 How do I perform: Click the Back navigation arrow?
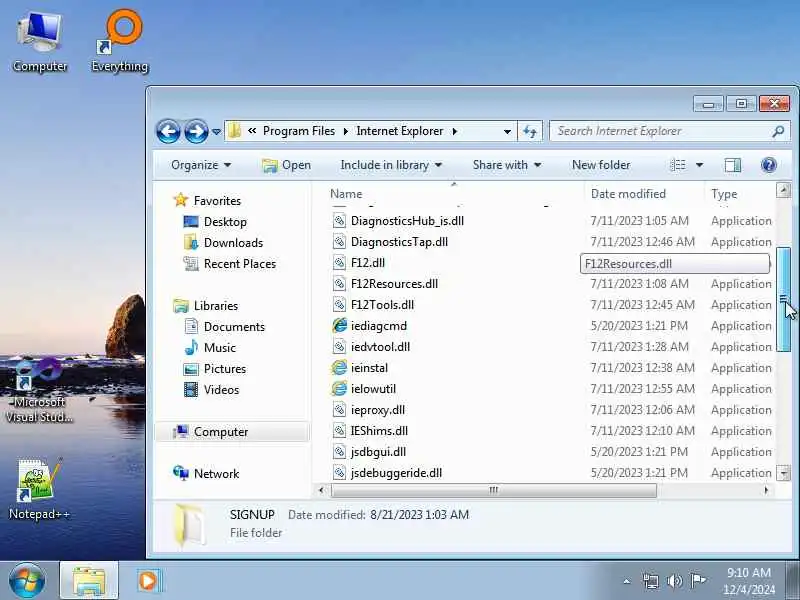[168, 132]
